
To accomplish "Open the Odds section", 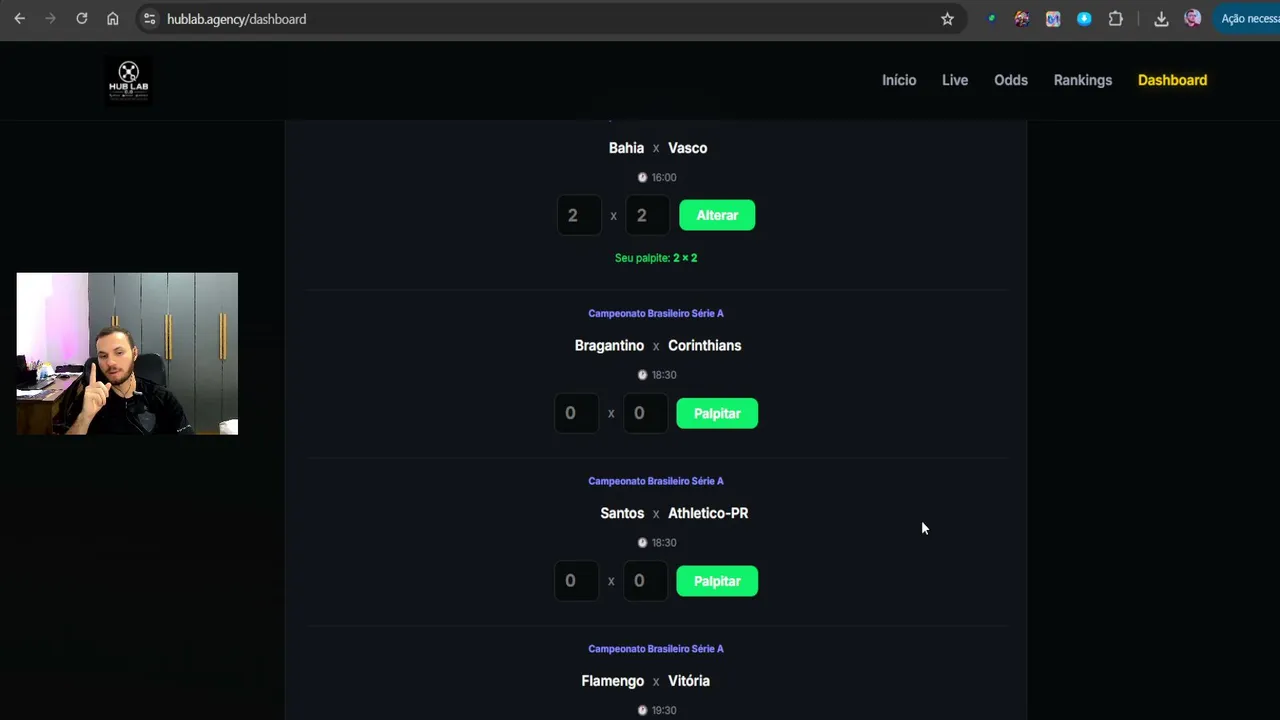I will coord(1011,80).
